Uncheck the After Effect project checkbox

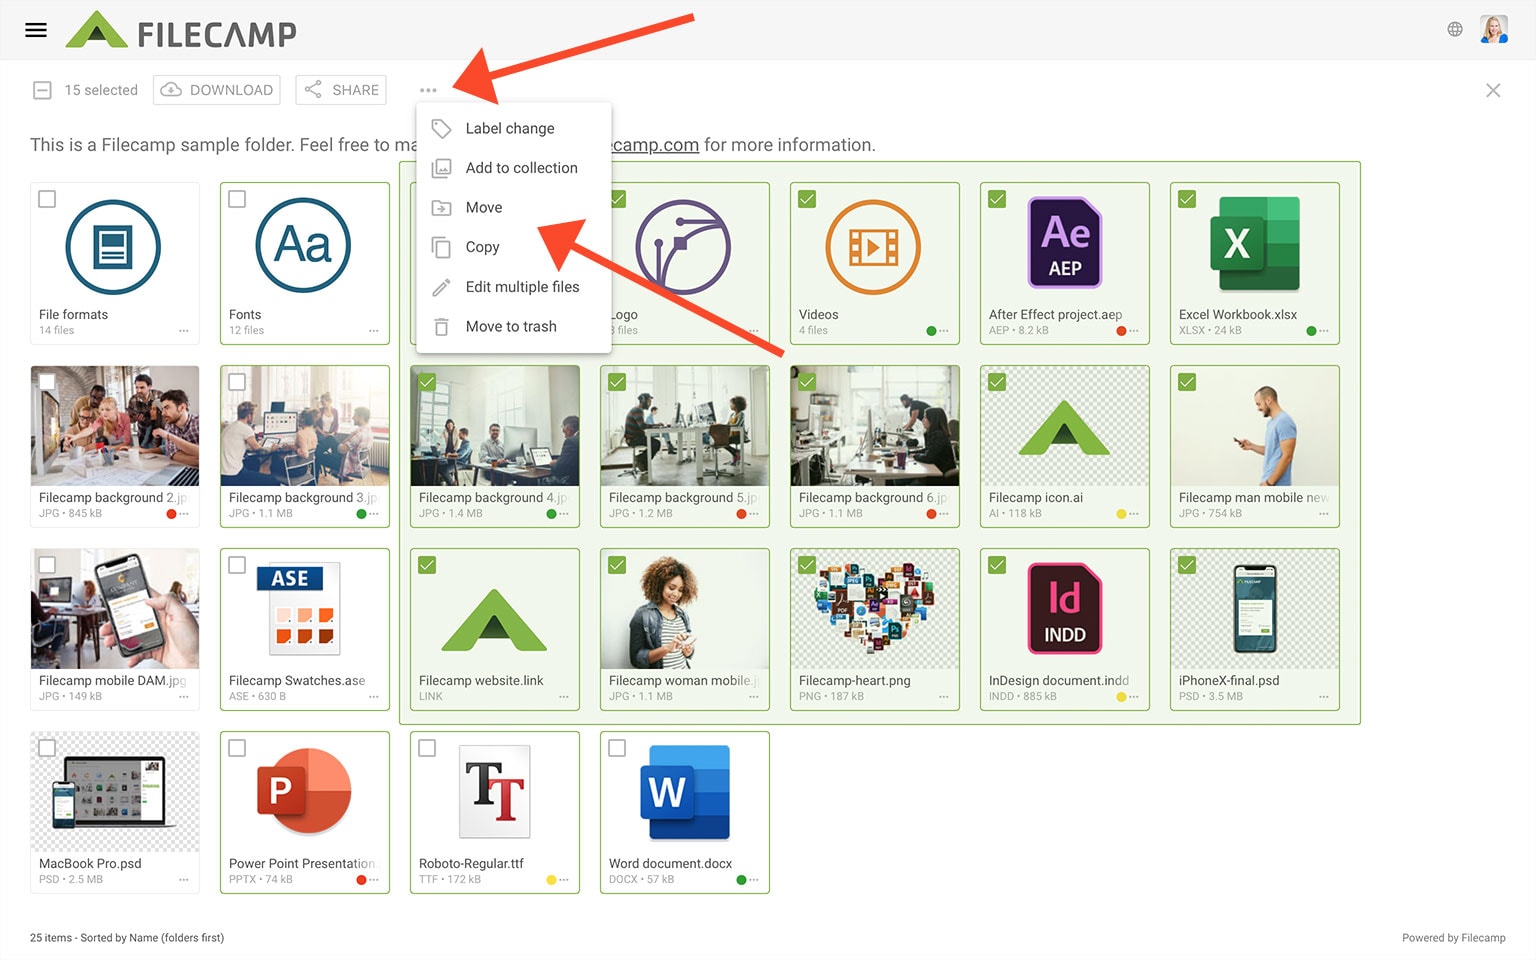point(997,199)
